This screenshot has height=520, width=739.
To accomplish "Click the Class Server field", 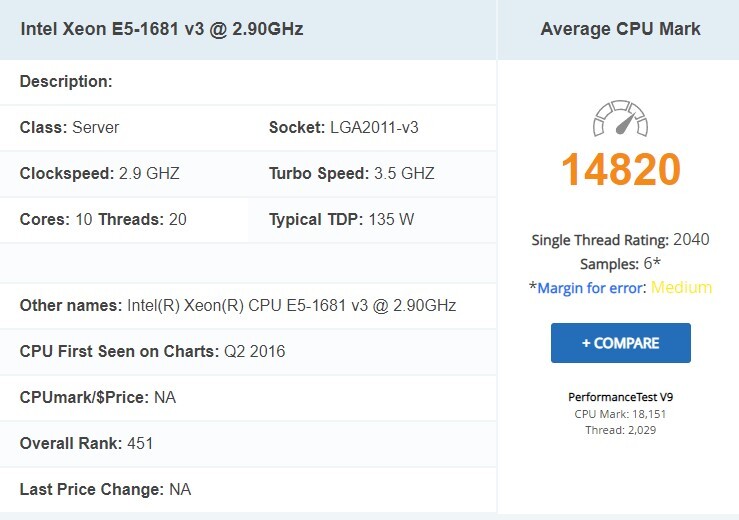I will click(x=70, y=128).
